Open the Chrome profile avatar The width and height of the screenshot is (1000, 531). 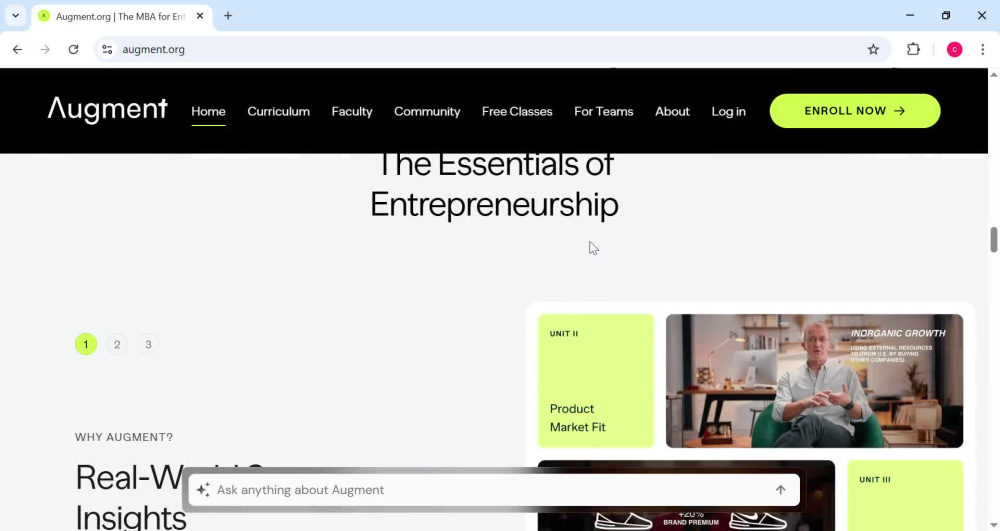(954, 49)
